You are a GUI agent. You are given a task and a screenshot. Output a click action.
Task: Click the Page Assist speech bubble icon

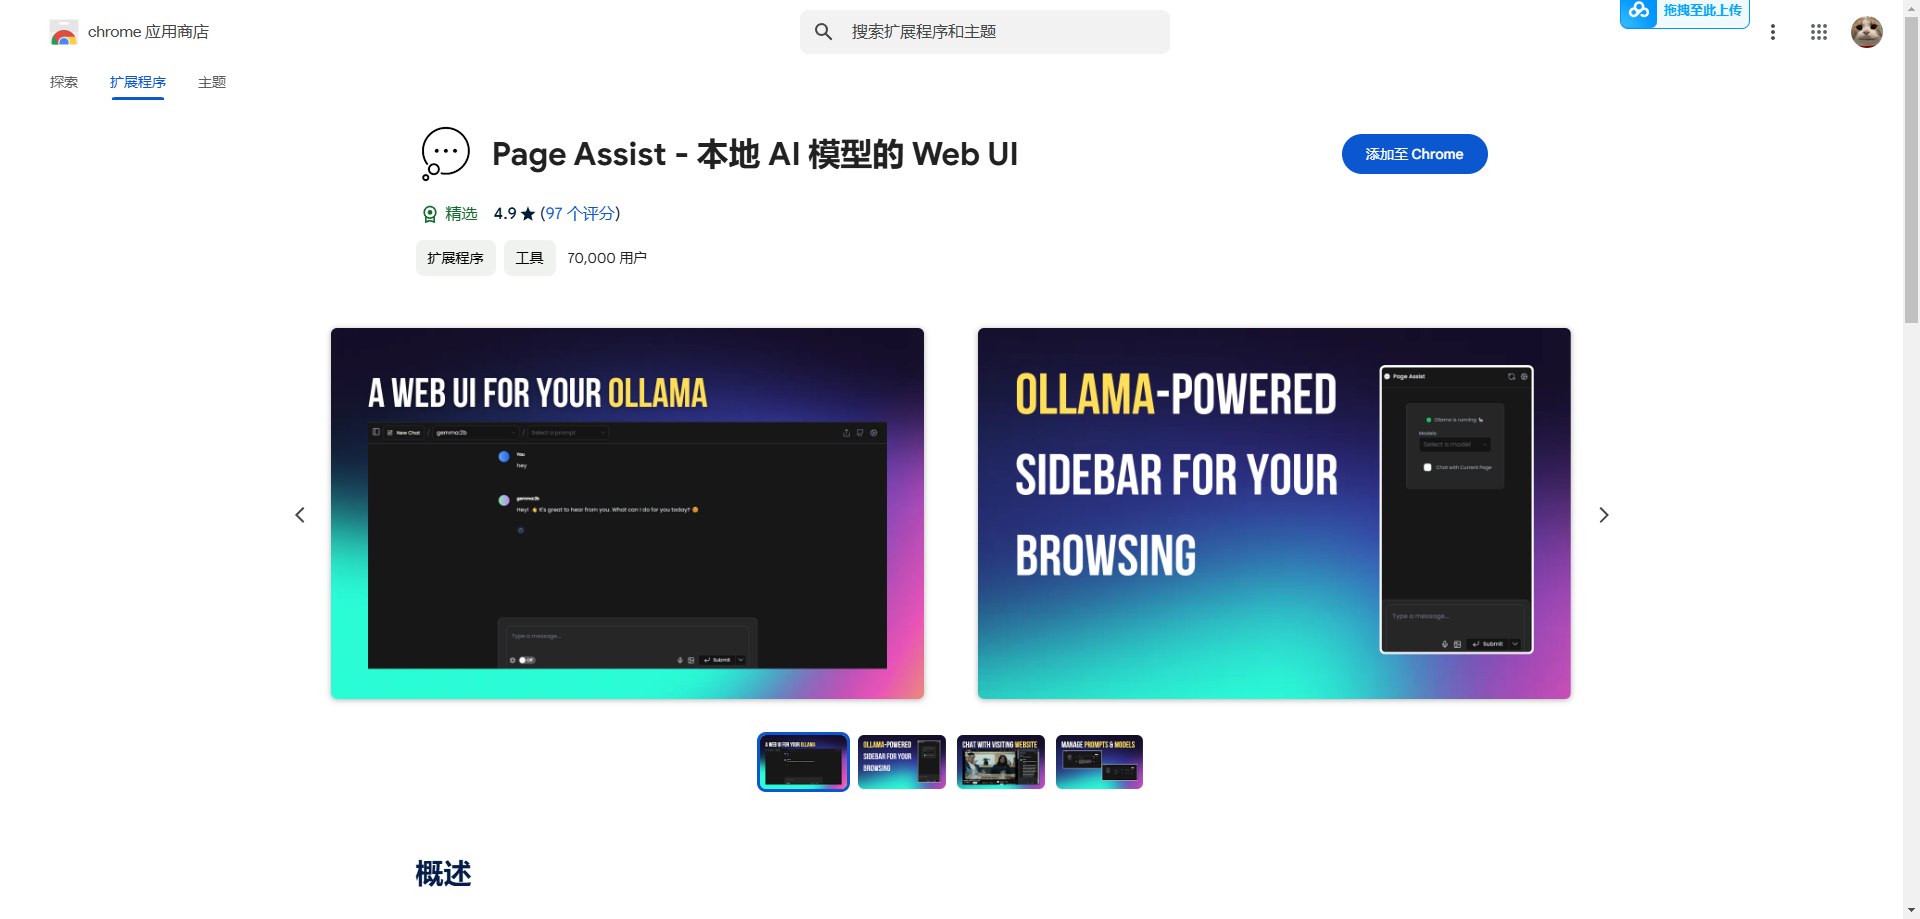[x=445, y=154]
